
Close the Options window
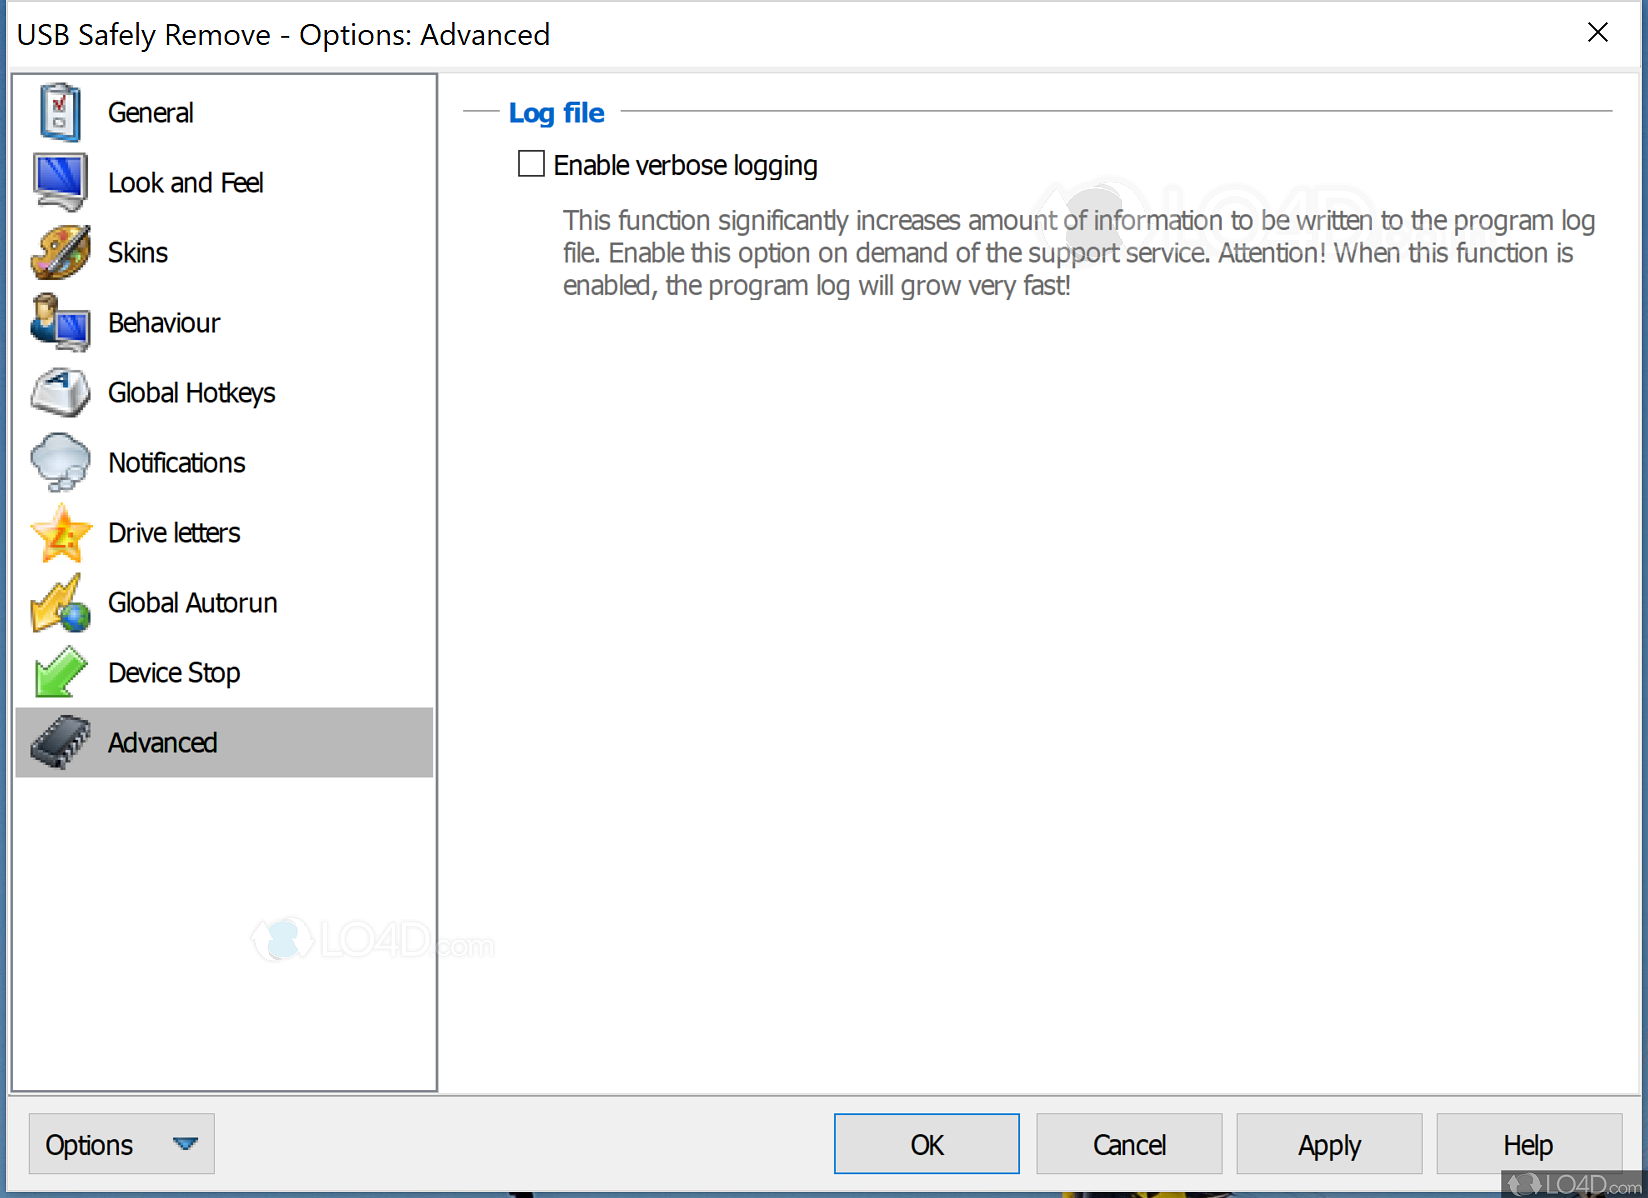pos(1597,32)
